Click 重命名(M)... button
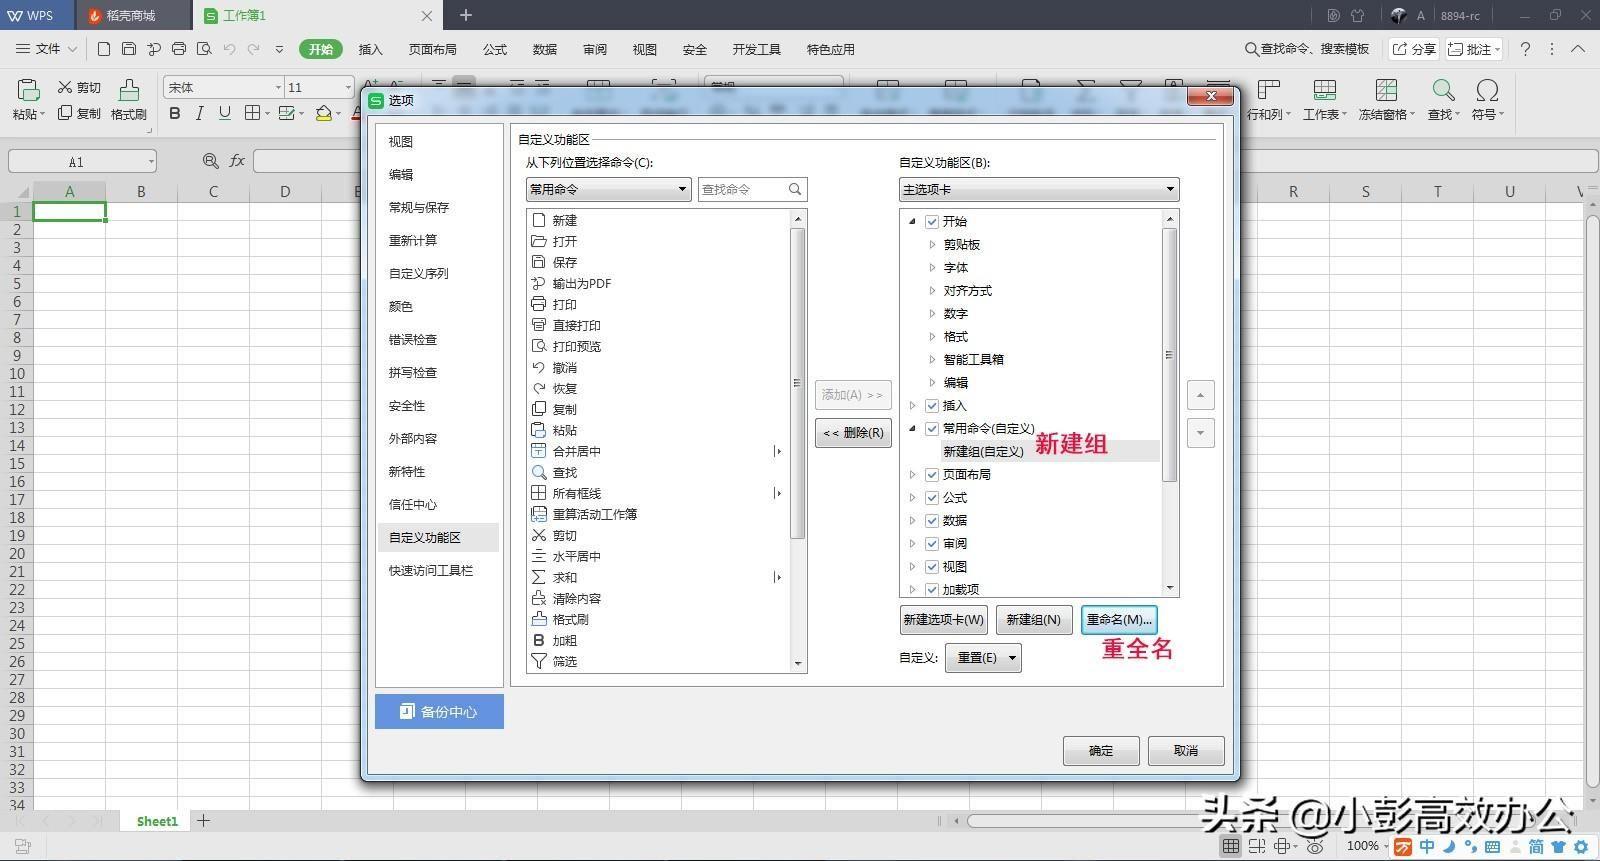Viewport: 1600px width, 861px height. point(1119,620)
